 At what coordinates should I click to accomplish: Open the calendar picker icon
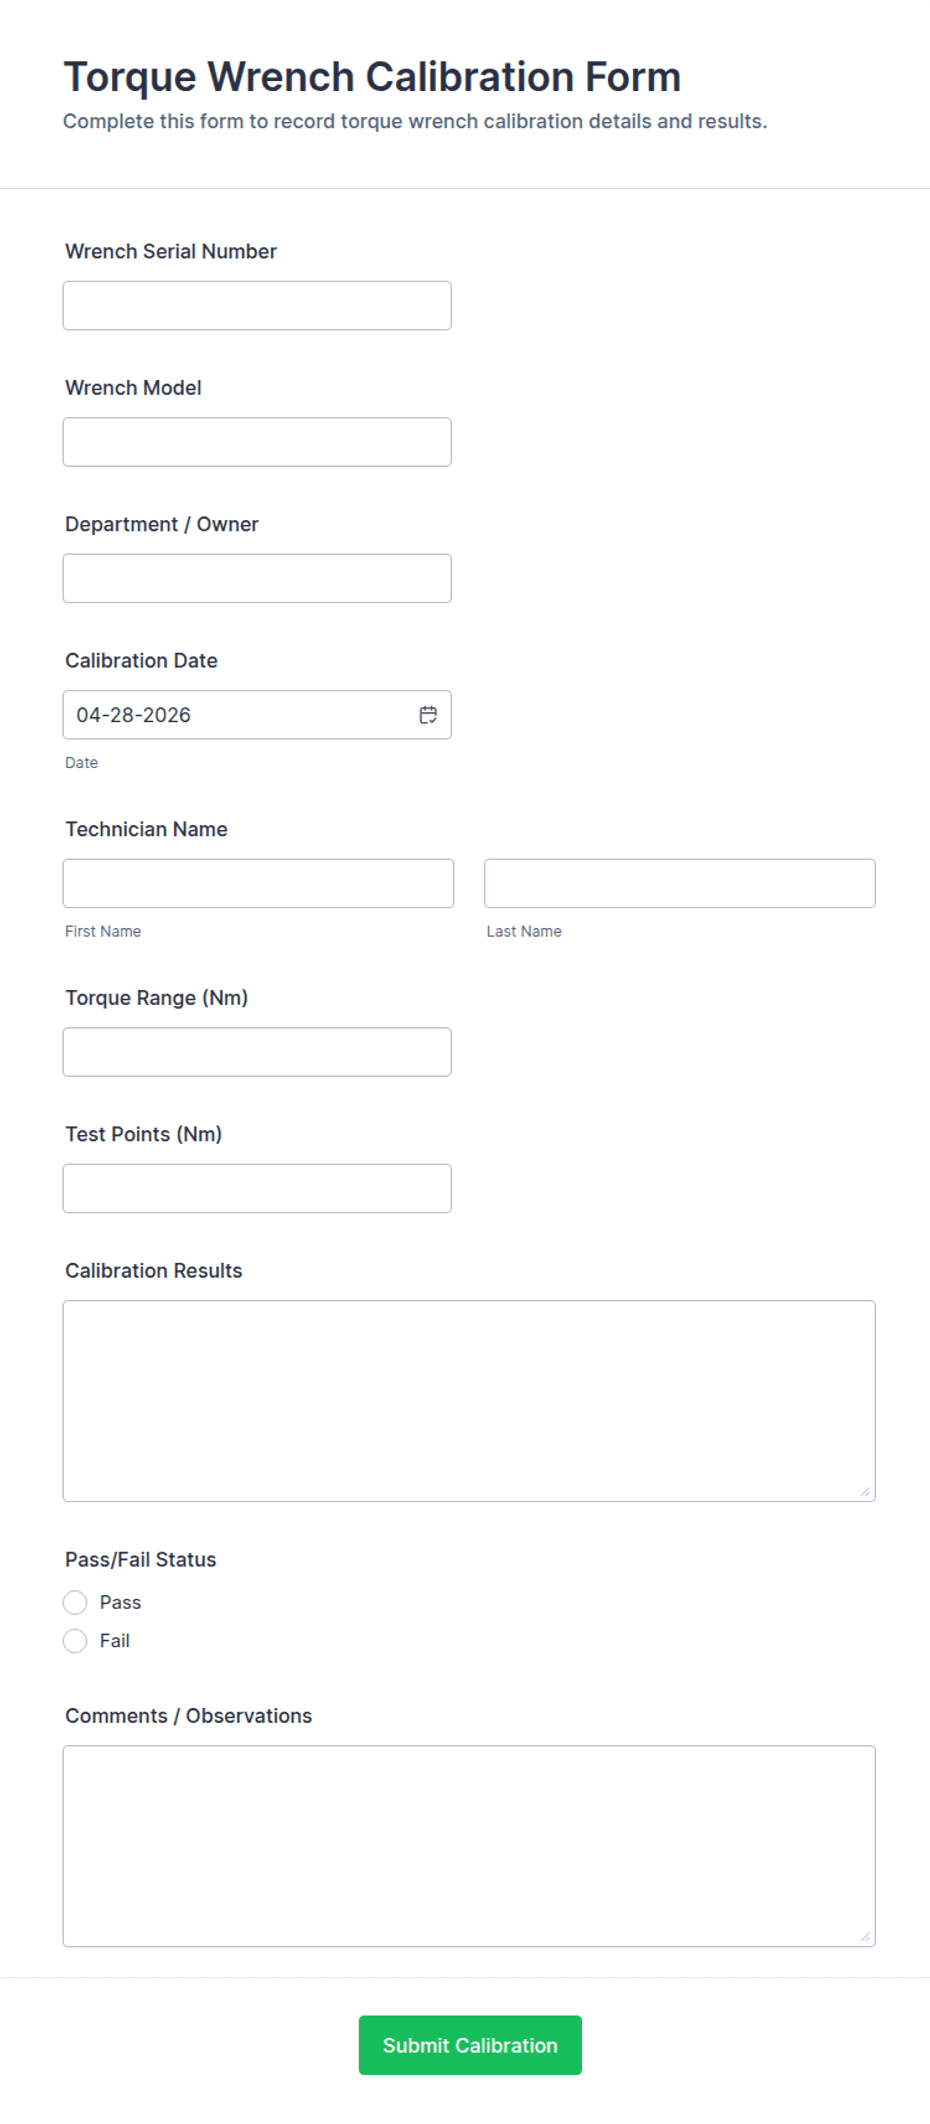pos(428,715)
